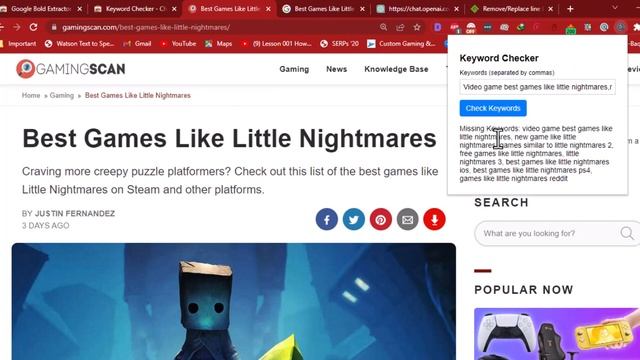Open the Knowledge Base navigation menu

click(396, 69)
